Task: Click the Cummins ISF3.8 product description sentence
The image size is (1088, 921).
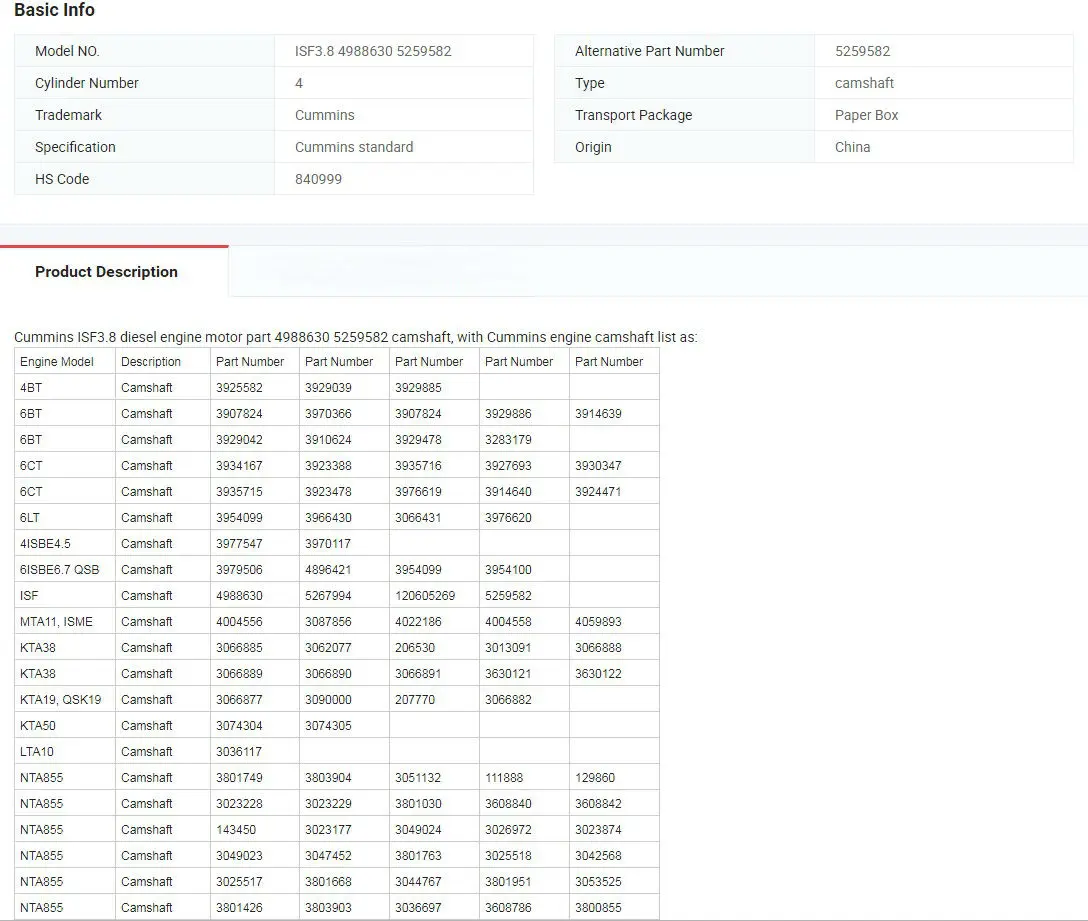Action: tap(355, 337)
